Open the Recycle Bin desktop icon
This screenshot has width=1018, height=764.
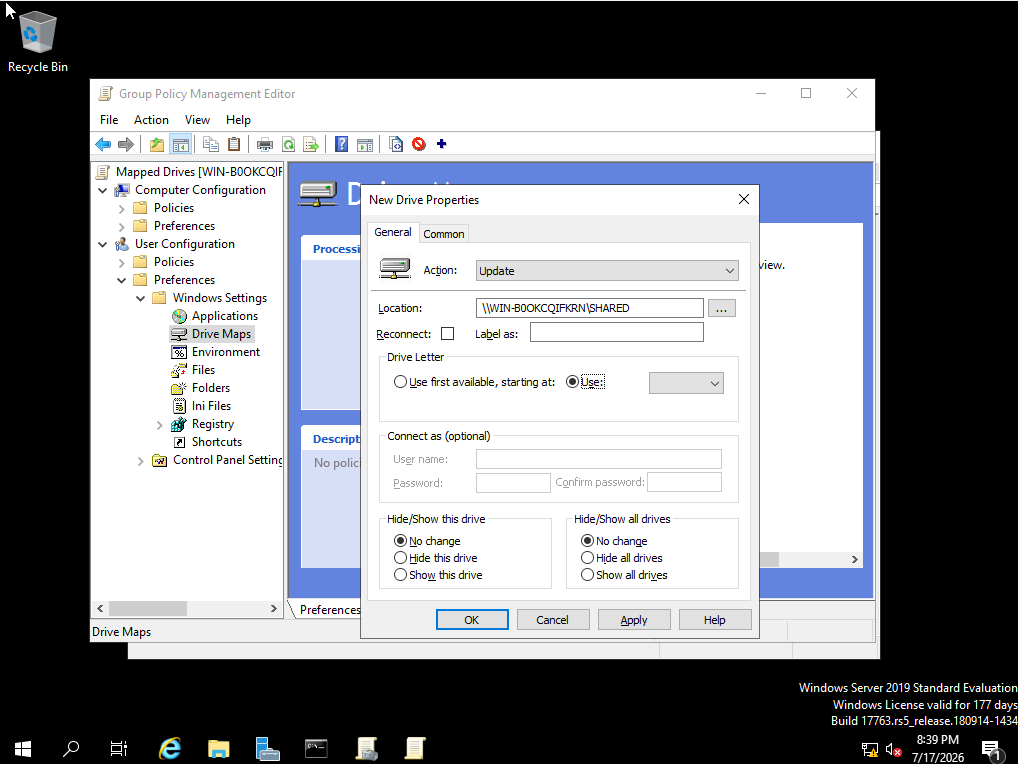coord(38,40)
